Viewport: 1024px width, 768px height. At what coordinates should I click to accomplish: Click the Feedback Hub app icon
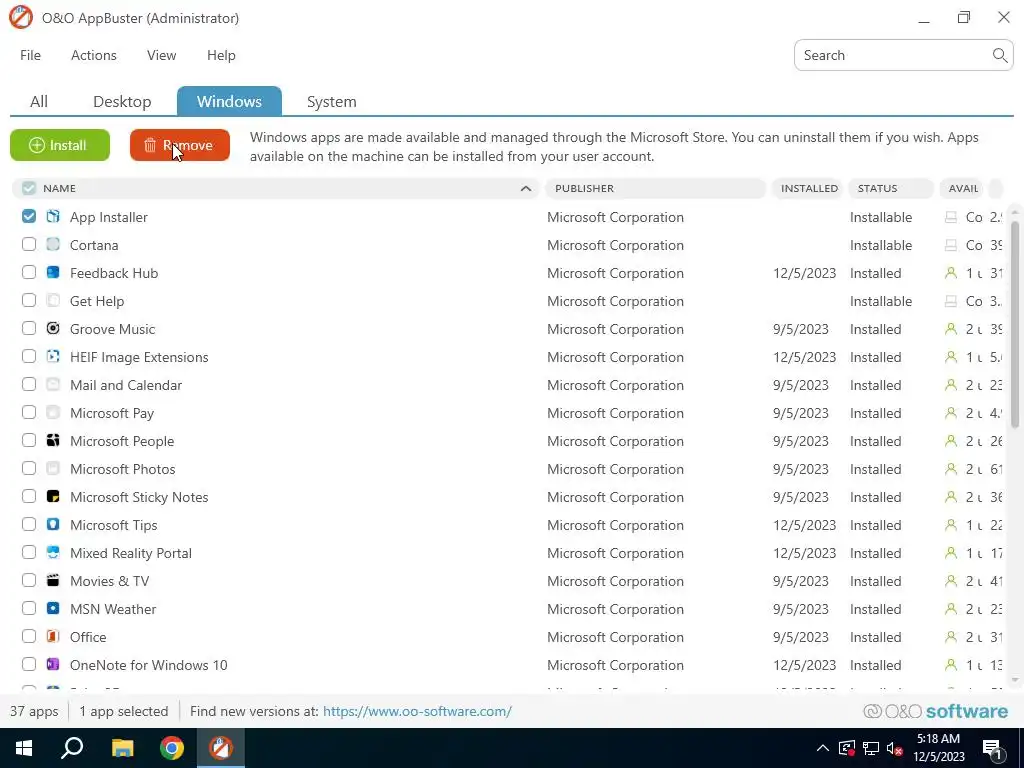click(53, 272)
